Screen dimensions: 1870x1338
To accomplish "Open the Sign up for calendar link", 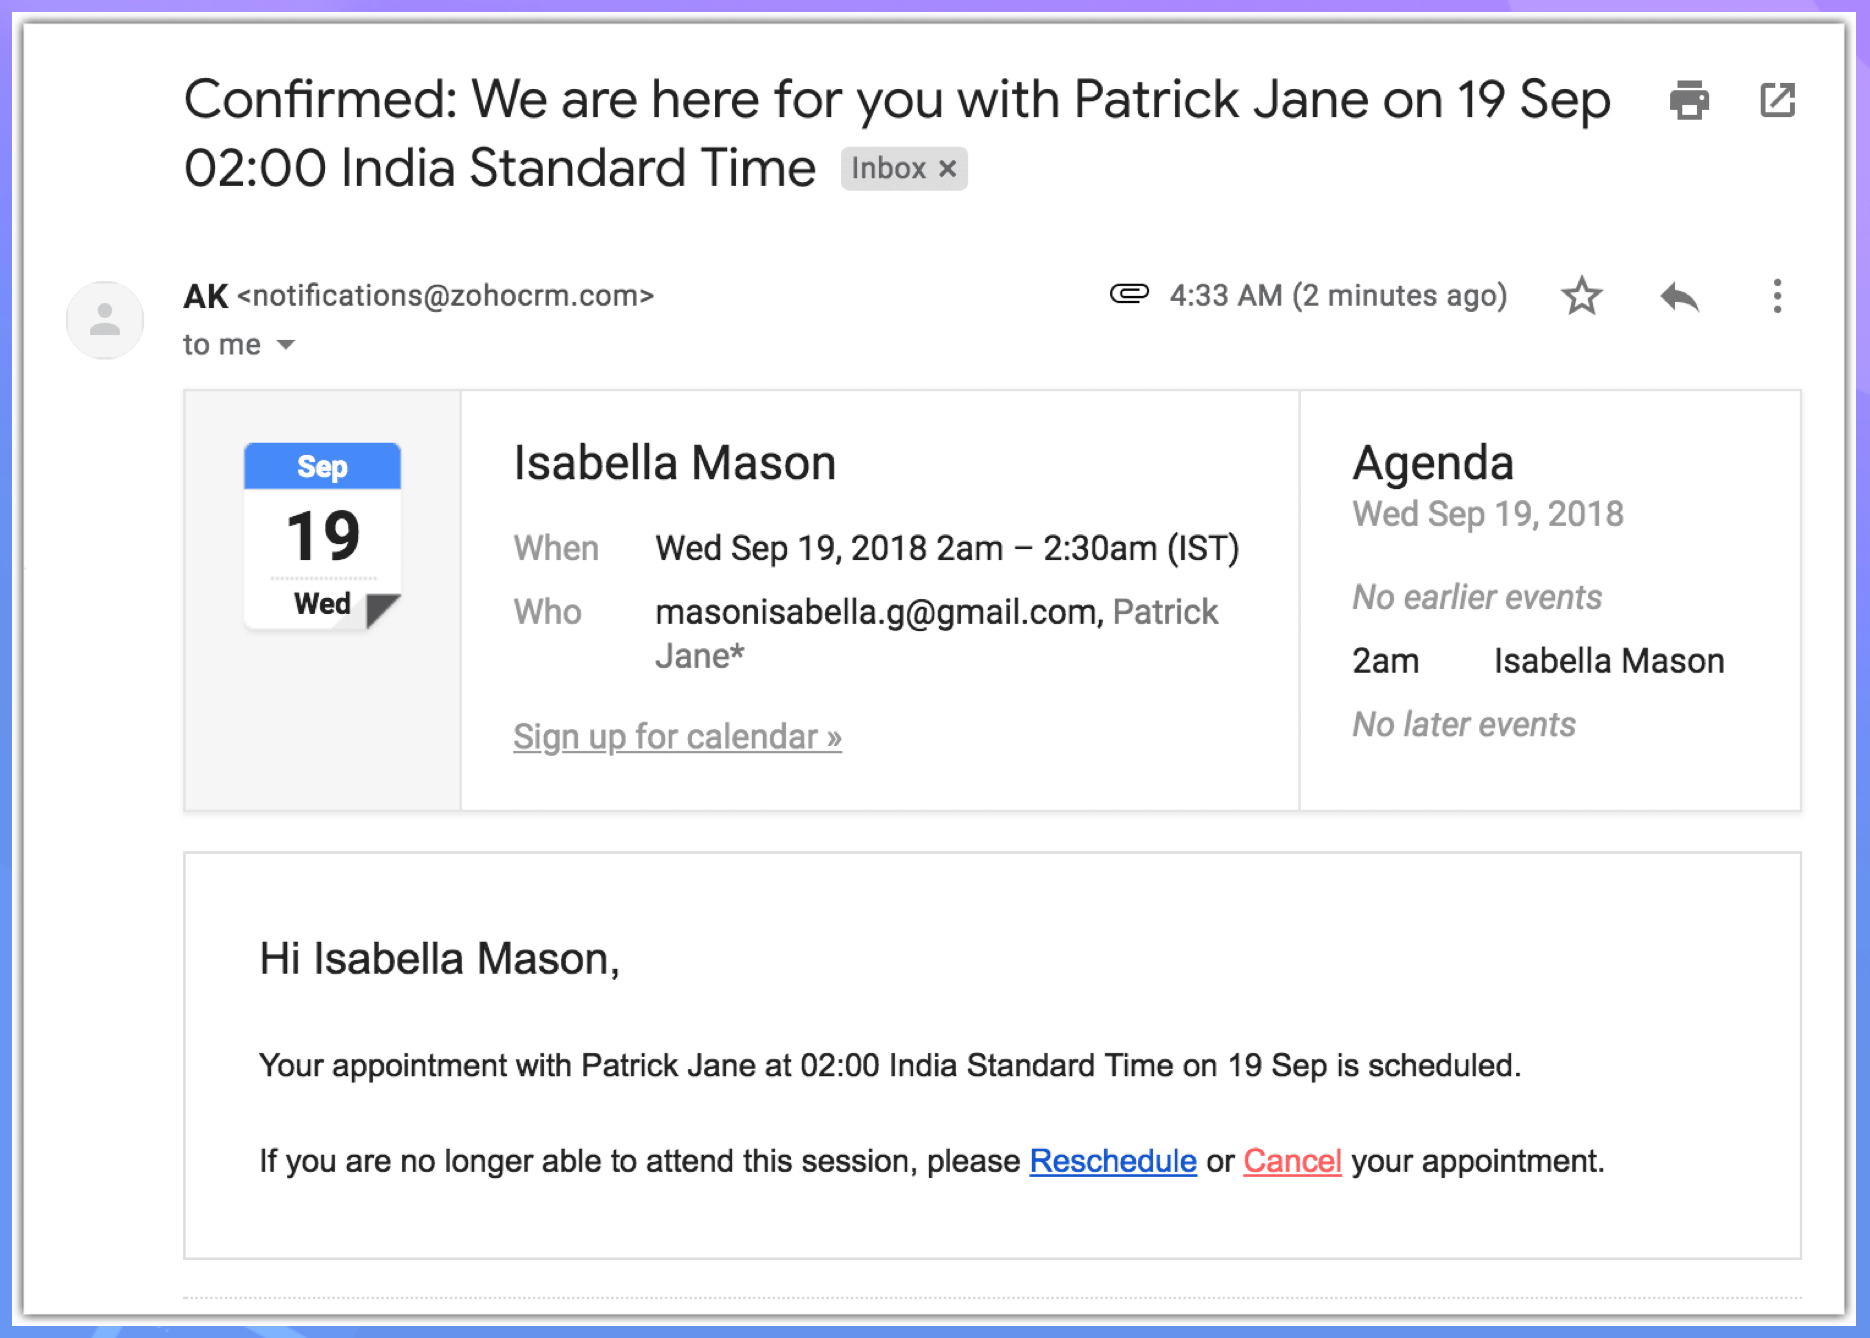I will coord(677,737).
